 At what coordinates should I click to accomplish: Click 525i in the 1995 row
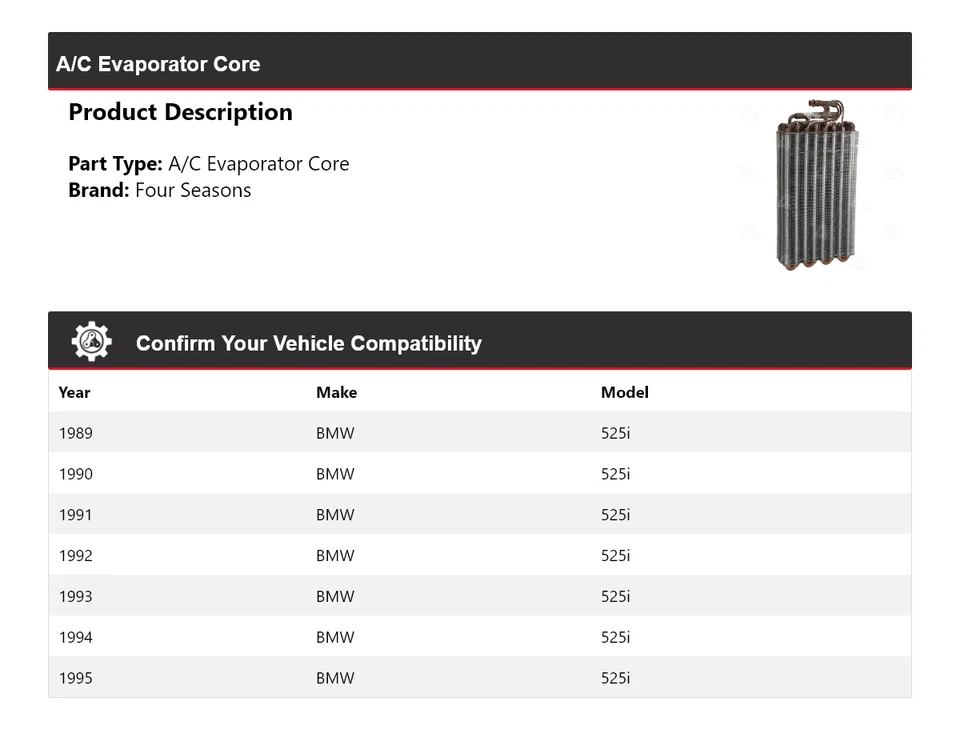615,678
